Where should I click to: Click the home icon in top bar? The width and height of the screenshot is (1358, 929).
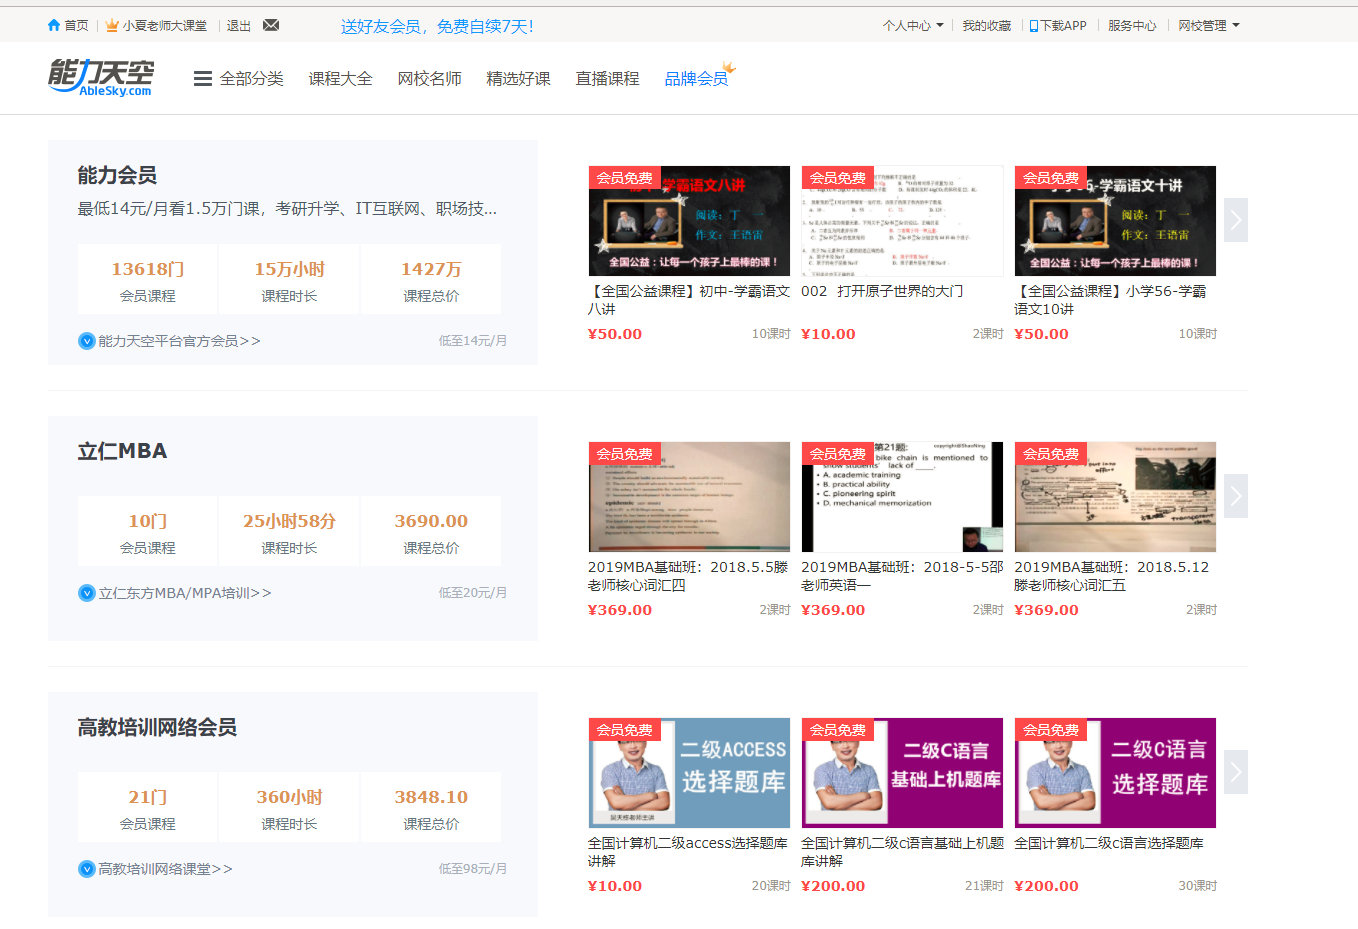(x=54, y=25)
